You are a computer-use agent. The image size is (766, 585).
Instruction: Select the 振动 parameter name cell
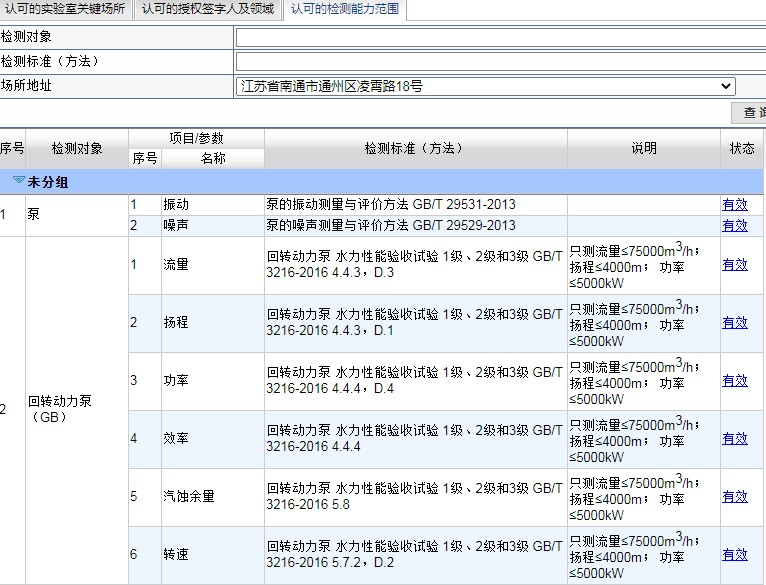point(213,204)
